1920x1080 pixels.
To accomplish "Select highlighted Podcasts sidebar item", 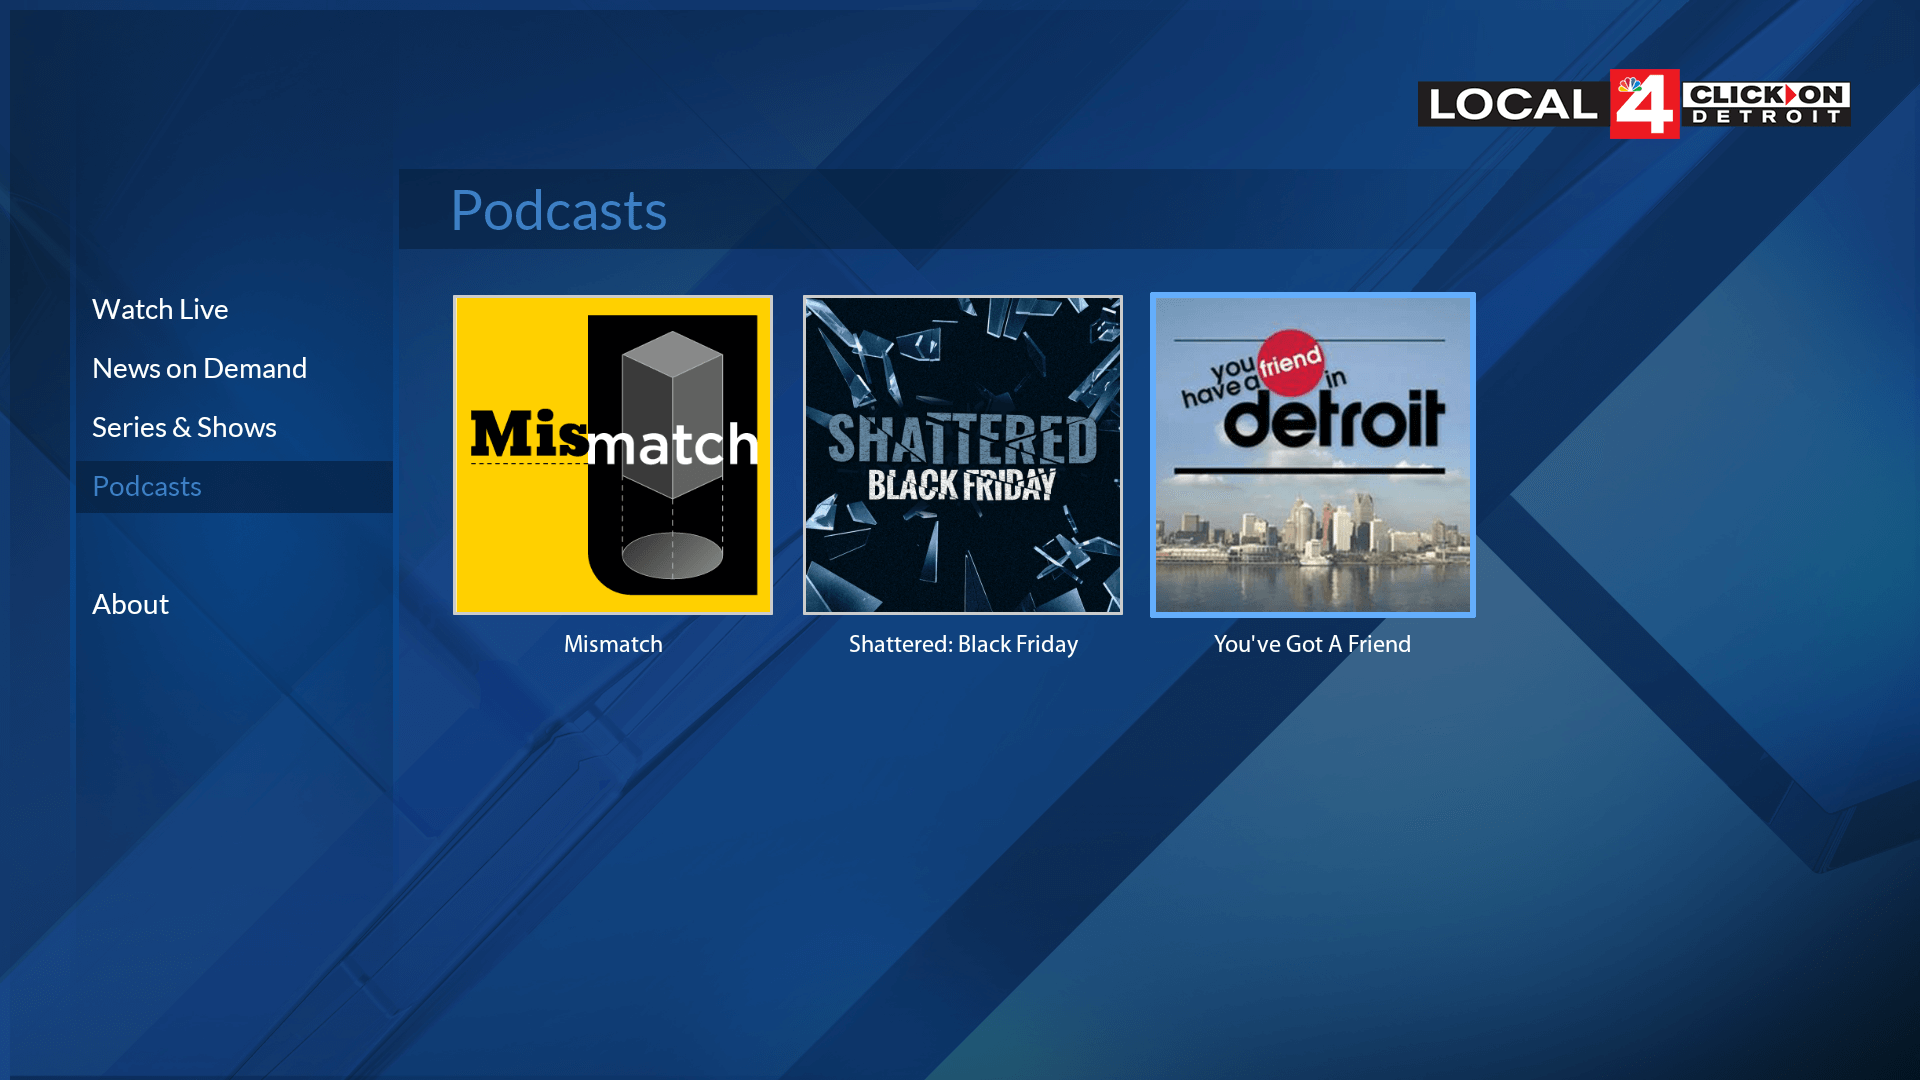I will click(x=147, y=487).
